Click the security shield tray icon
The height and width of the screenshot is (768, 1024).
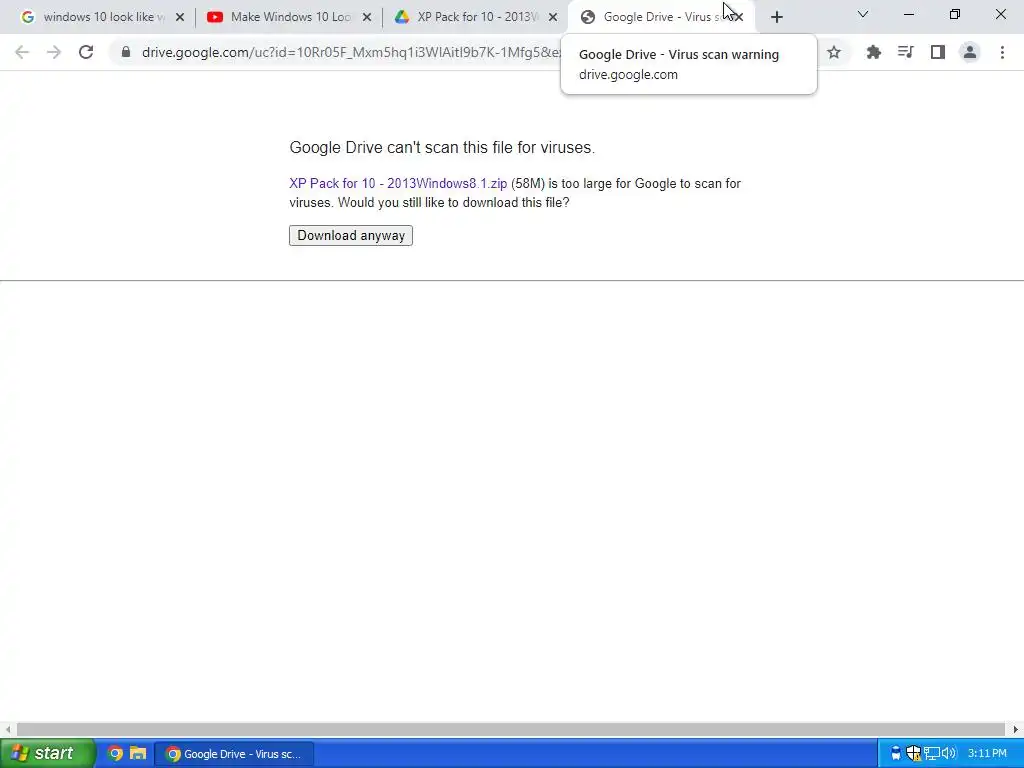(x=914, y=754)
